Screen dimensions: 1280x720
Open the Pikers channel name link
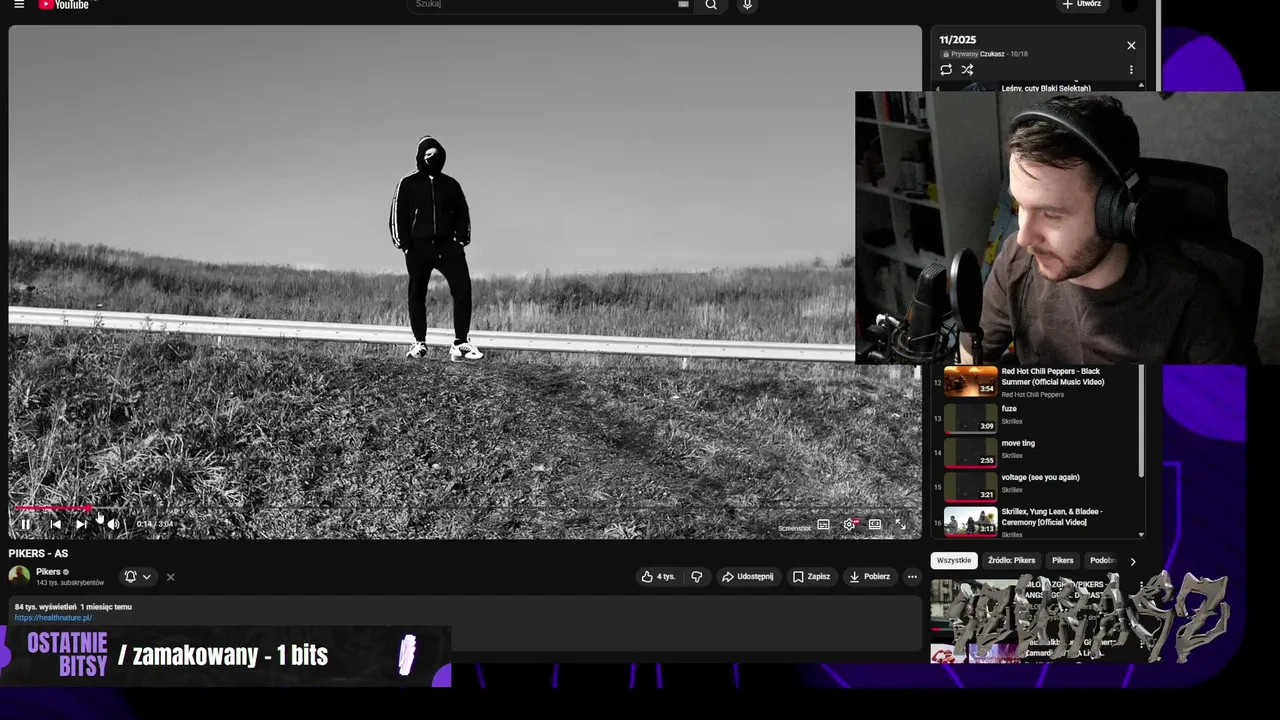pyautogui.click(x=48, y=572)
